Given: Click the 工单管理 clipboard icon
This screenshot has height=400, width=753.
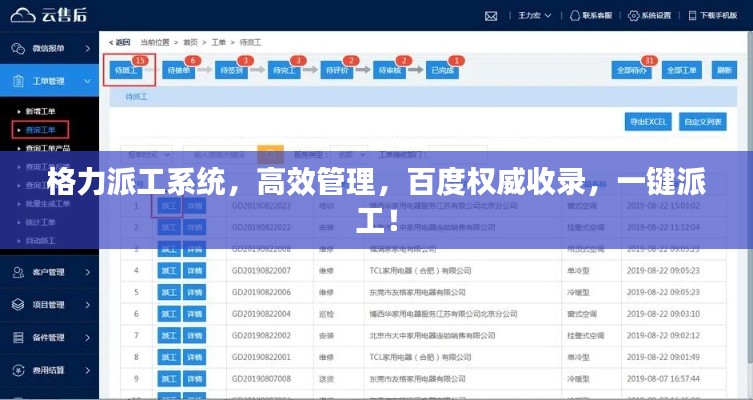Looking at the screenshot, I should (18, 81).
